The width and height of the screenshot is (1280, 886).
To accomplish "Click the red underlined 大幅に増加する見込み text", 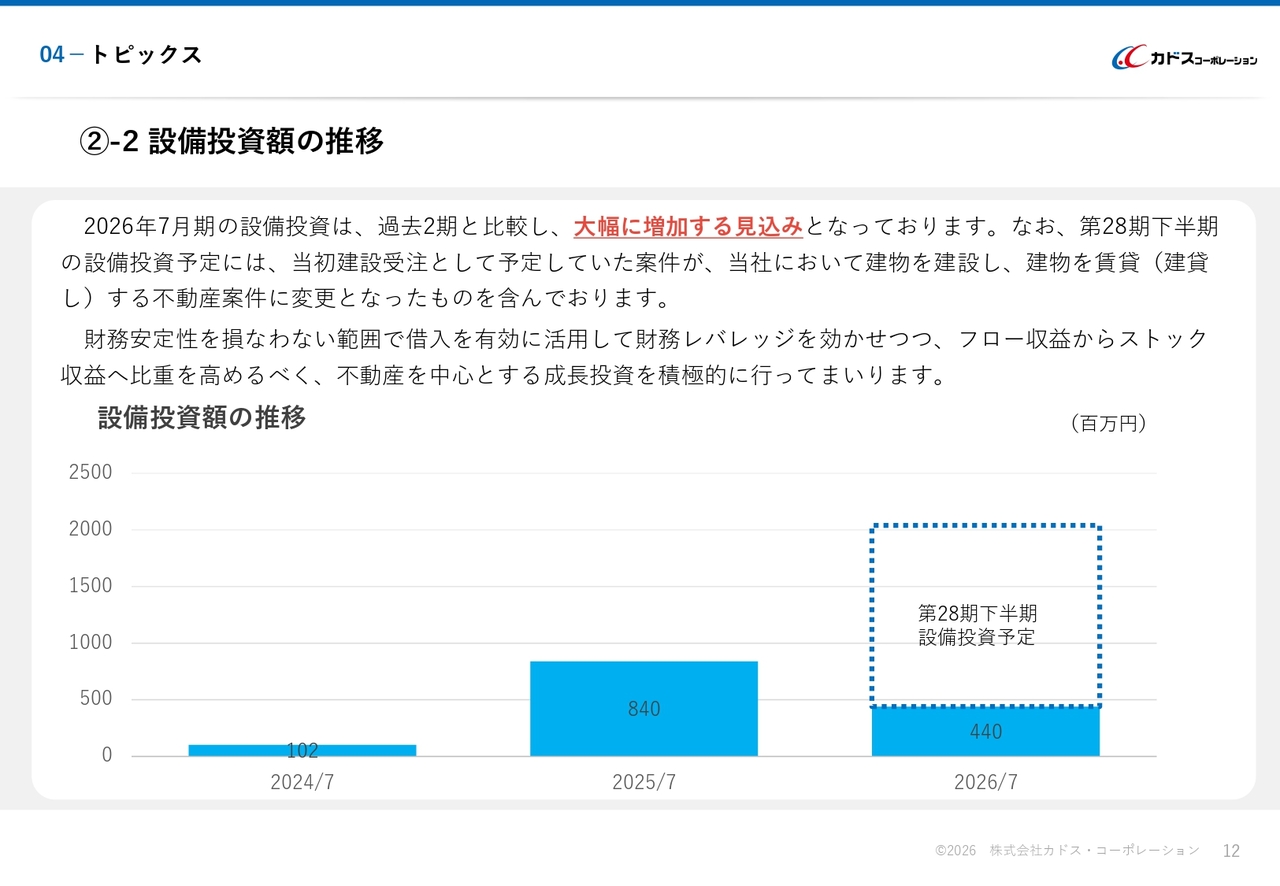I will click(688, 227).
